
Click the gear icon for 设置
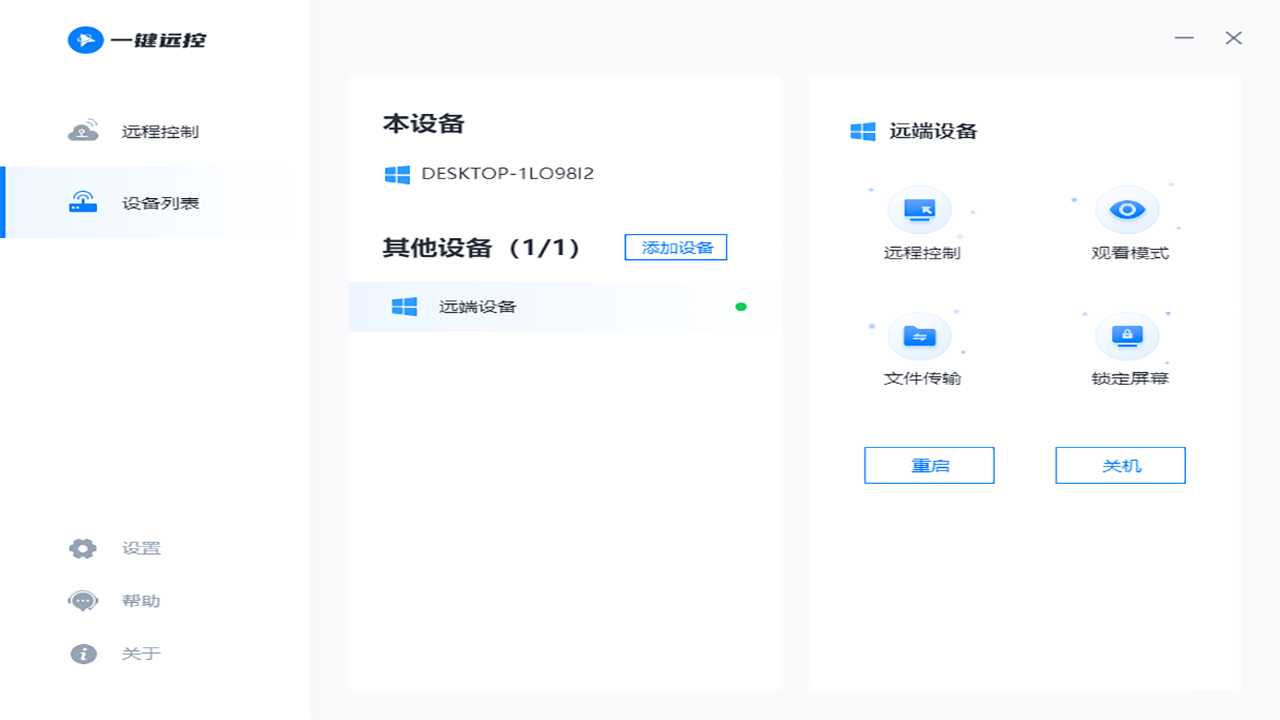click(x=83, y=548)
